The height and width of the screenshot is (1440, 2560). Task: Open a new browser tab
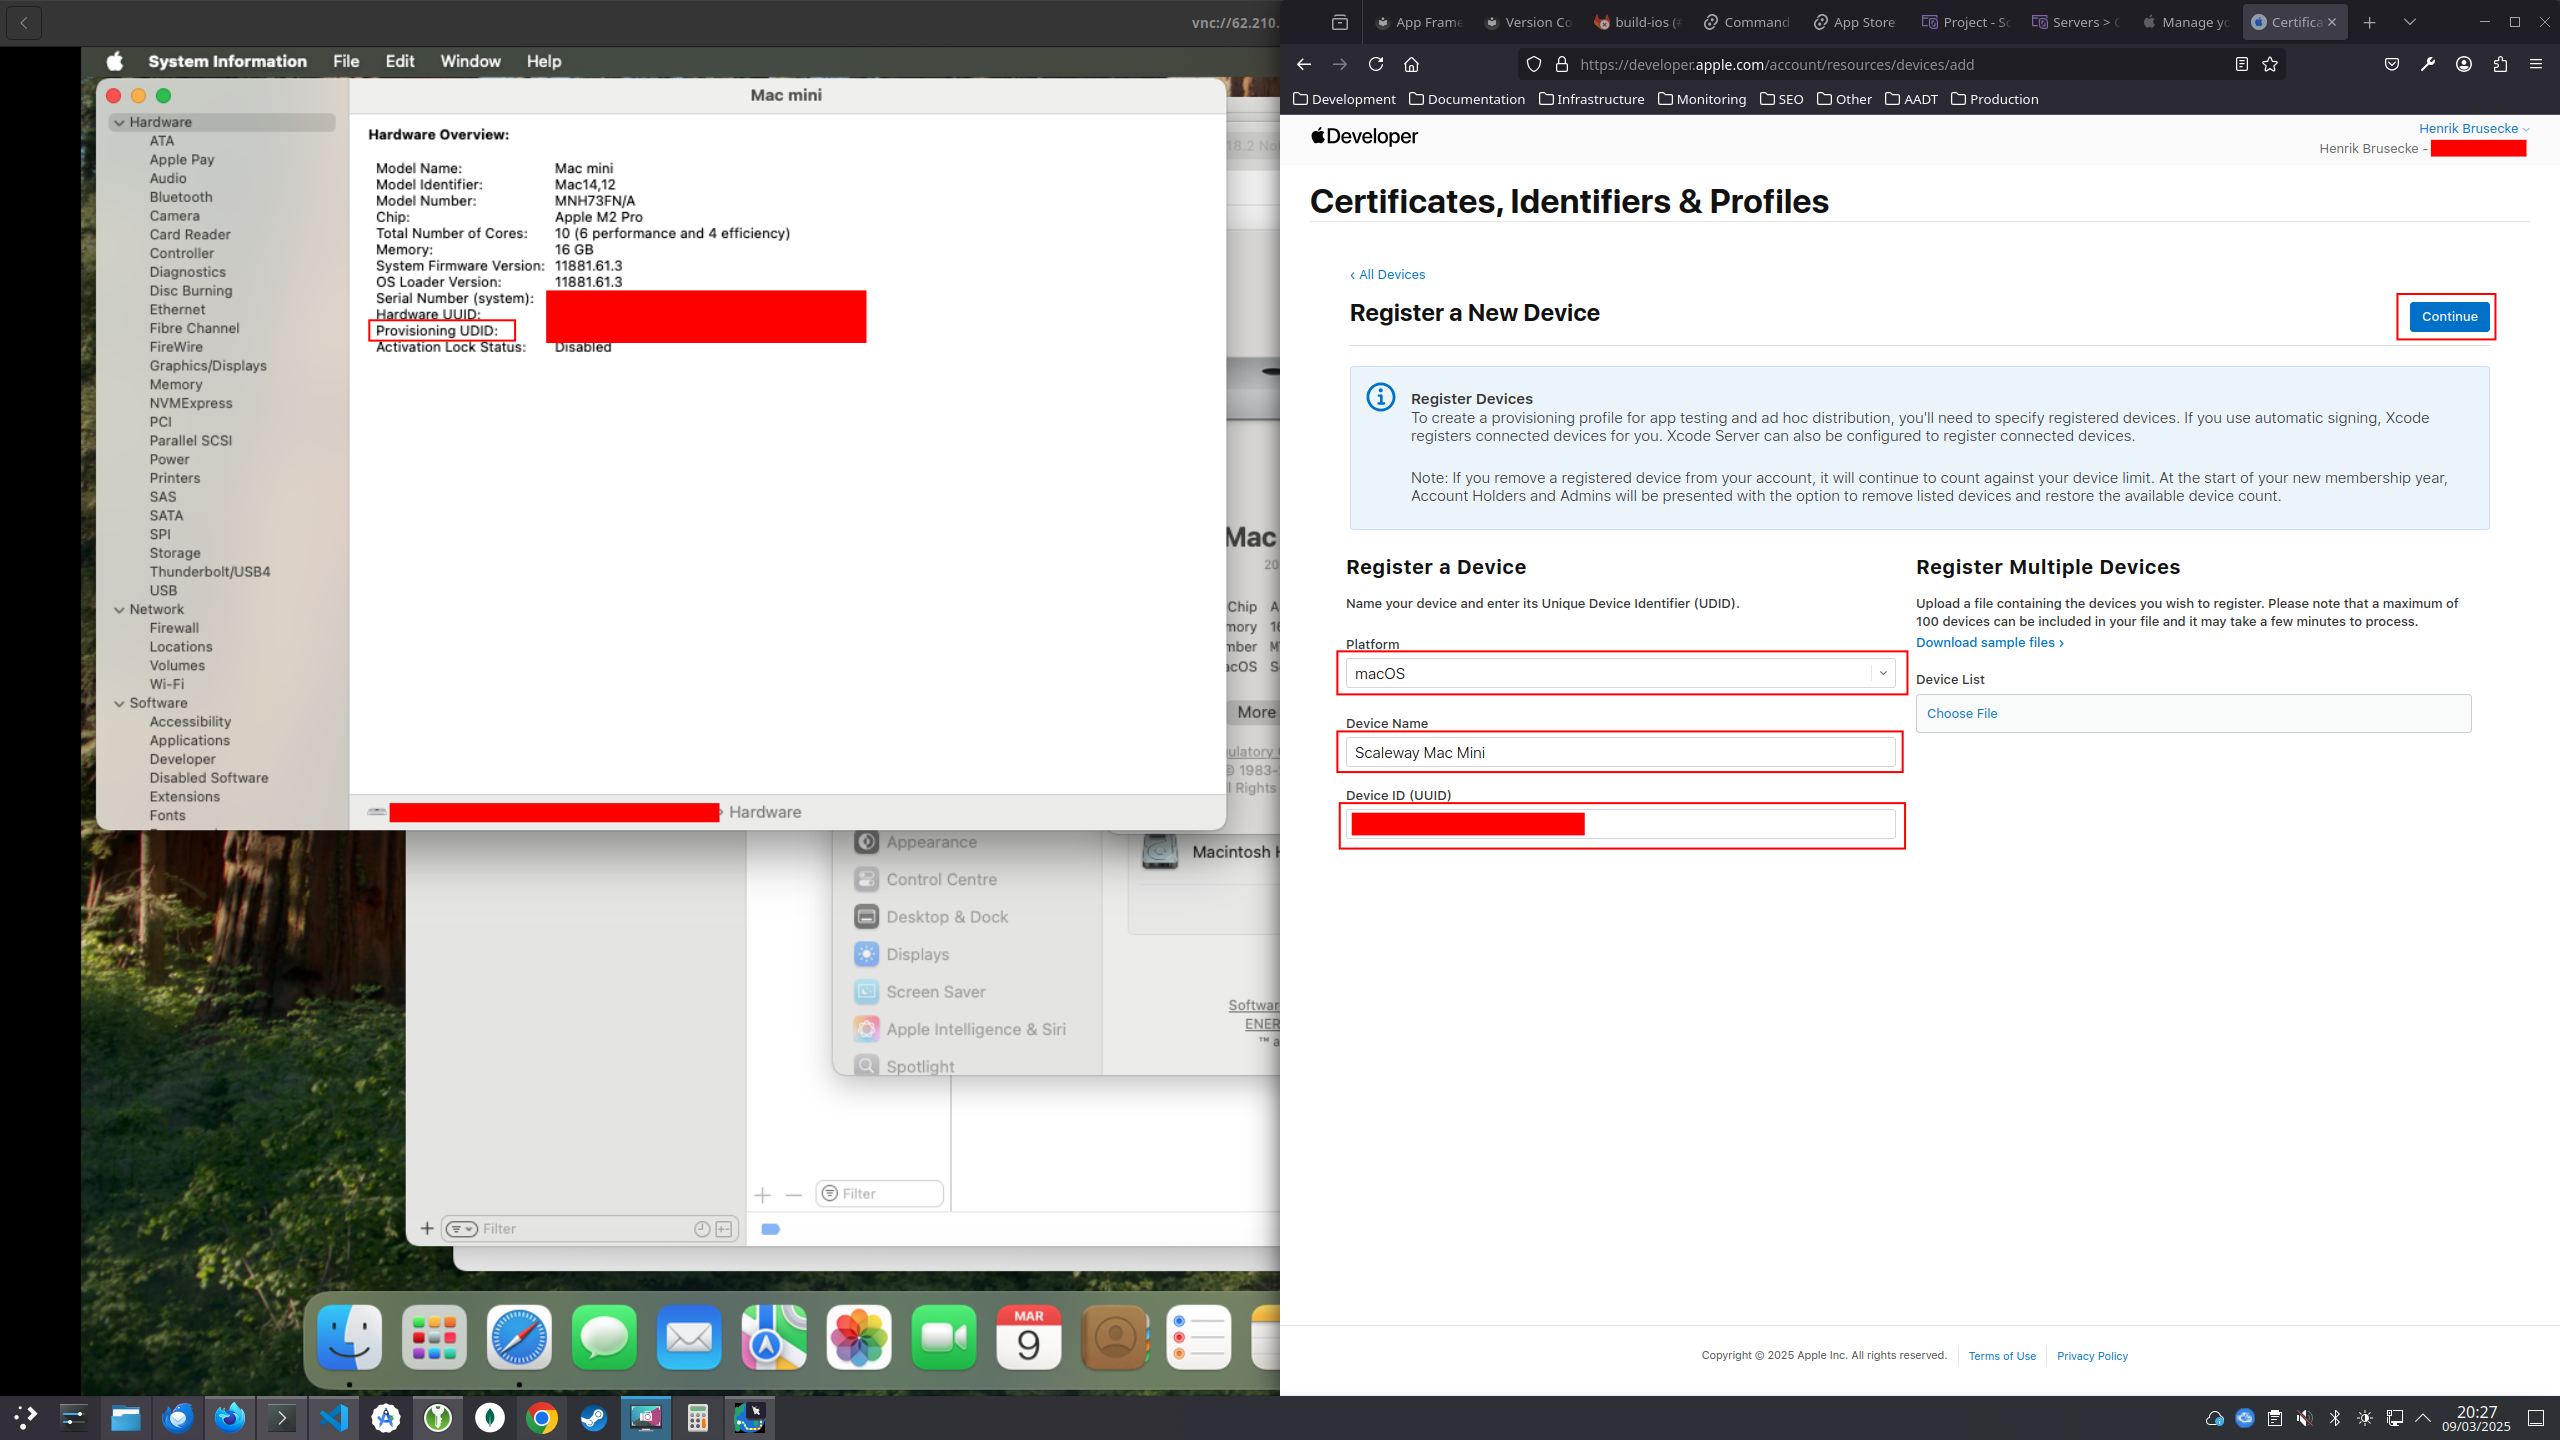[x=2369, y=22]
